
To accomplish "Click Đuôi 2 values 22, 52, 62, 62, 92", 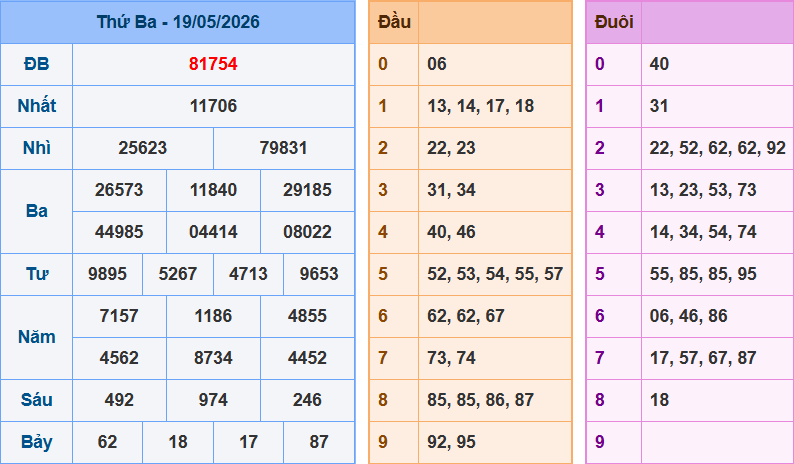I will [x=718, y=148].
